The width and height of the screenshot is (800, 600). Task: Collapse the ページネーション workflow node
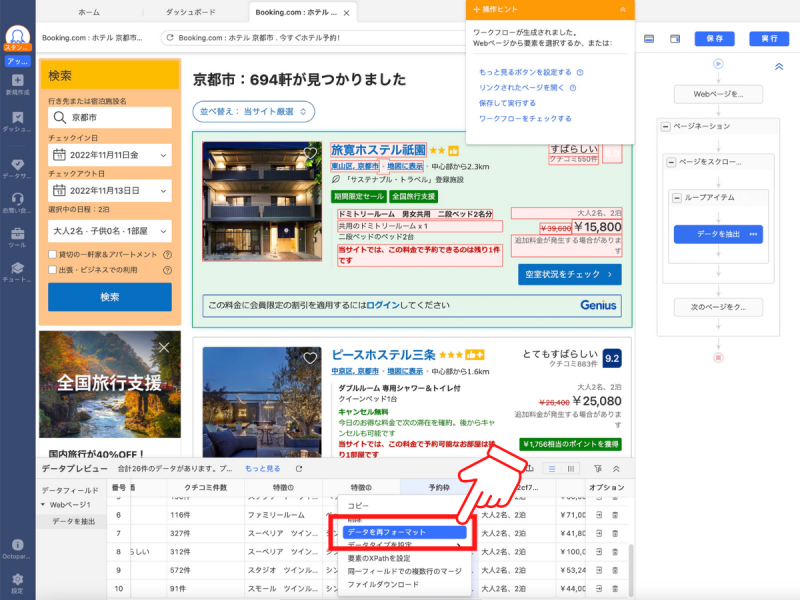[x=665, y=127]
